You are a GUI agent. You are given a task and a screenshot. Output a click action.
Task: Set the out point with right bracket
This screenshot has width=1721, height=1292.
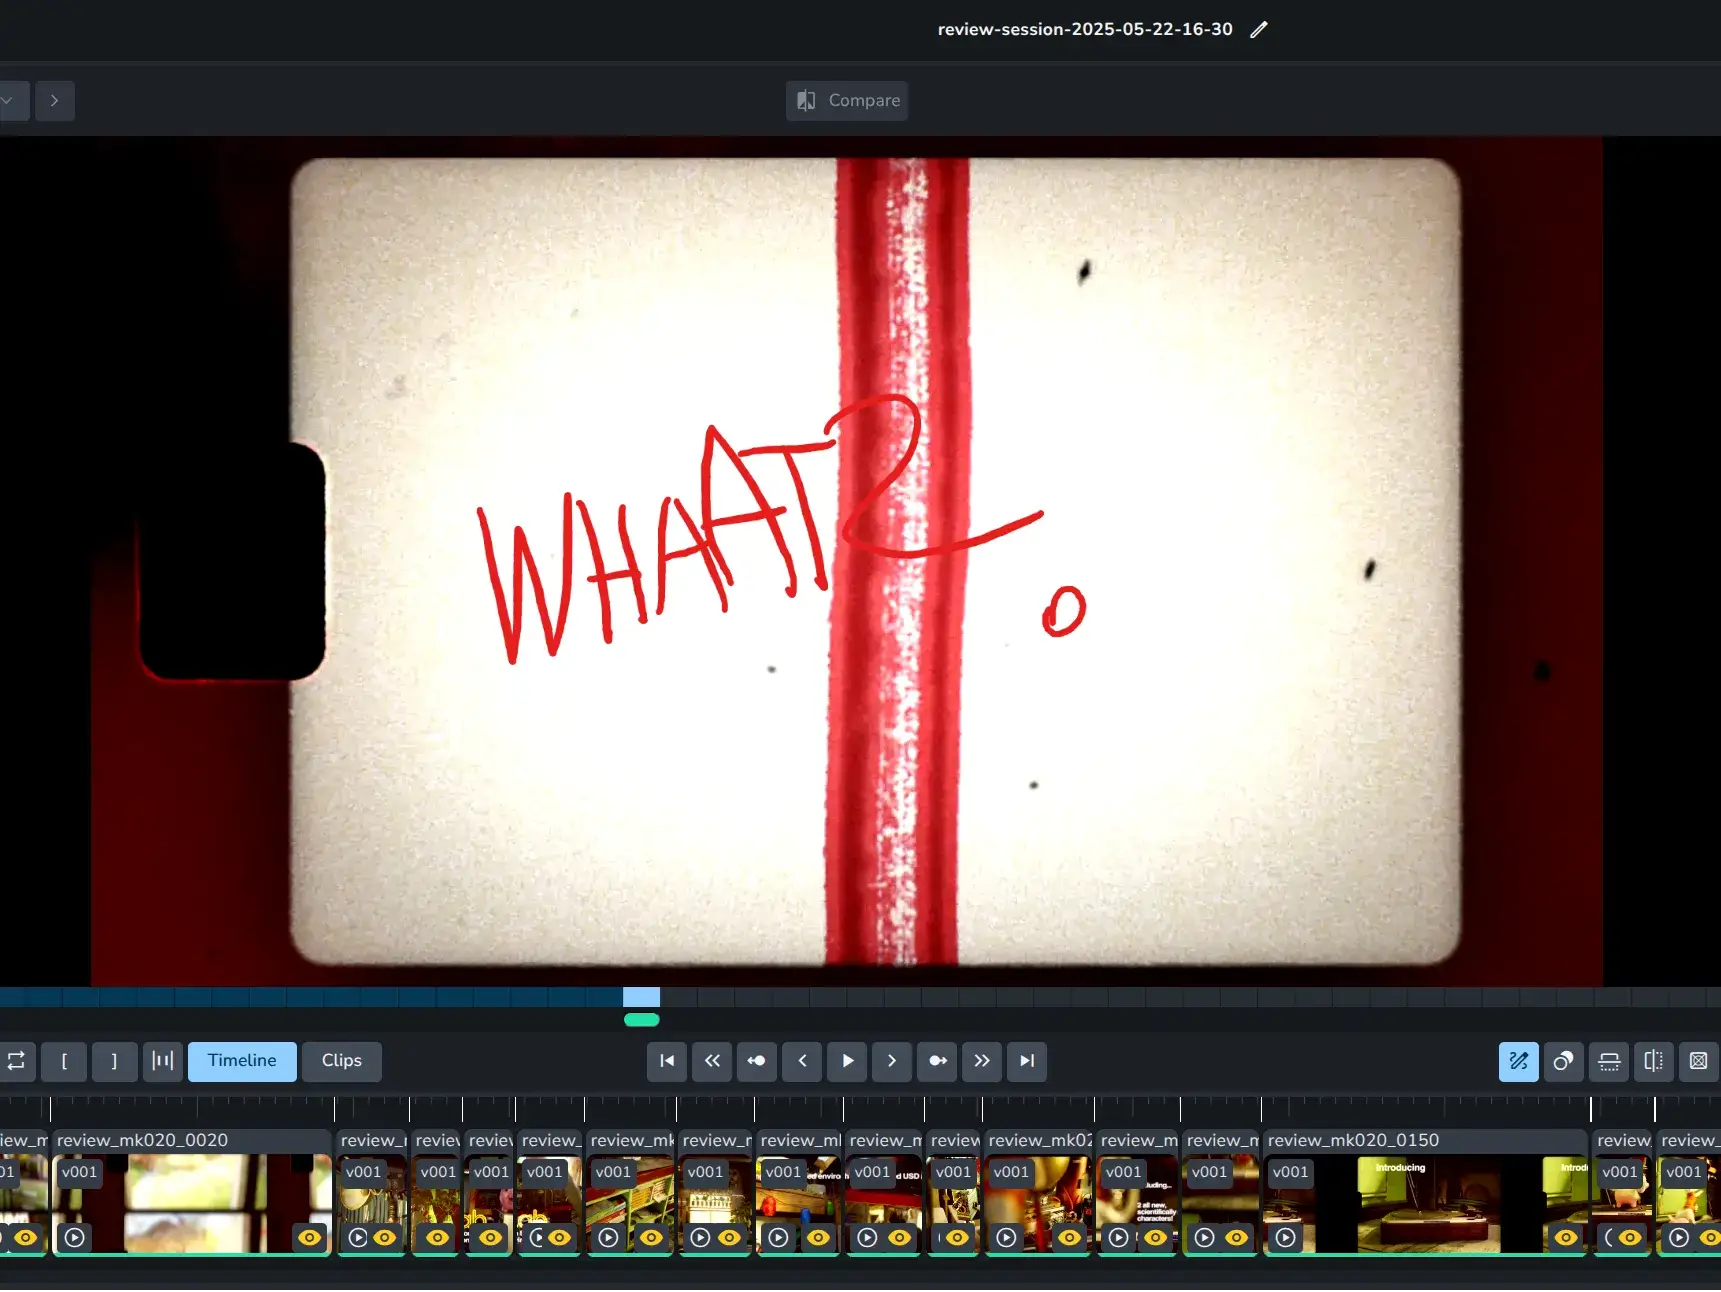coord(114,1061)
